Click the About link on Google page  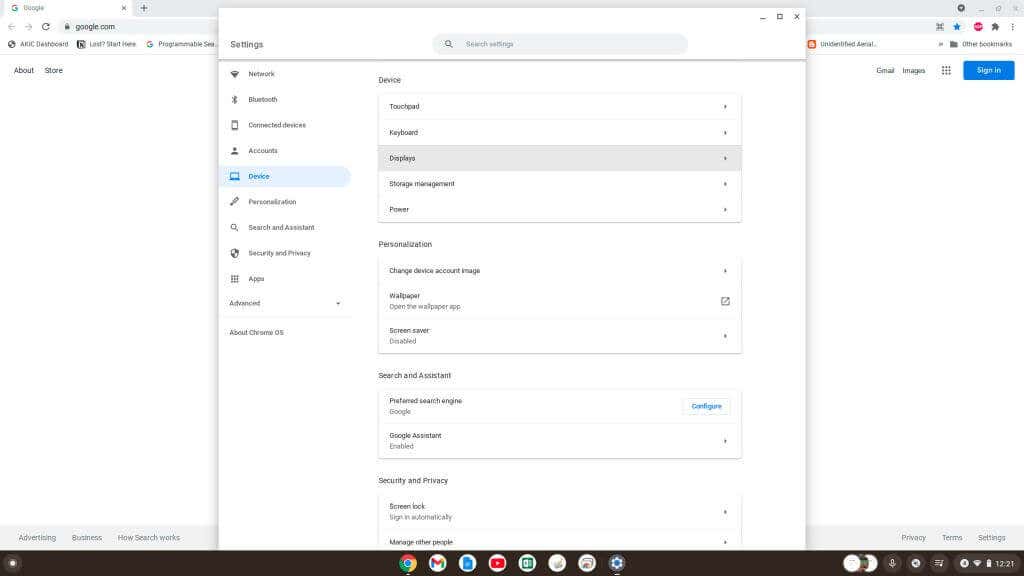point(24,71)
